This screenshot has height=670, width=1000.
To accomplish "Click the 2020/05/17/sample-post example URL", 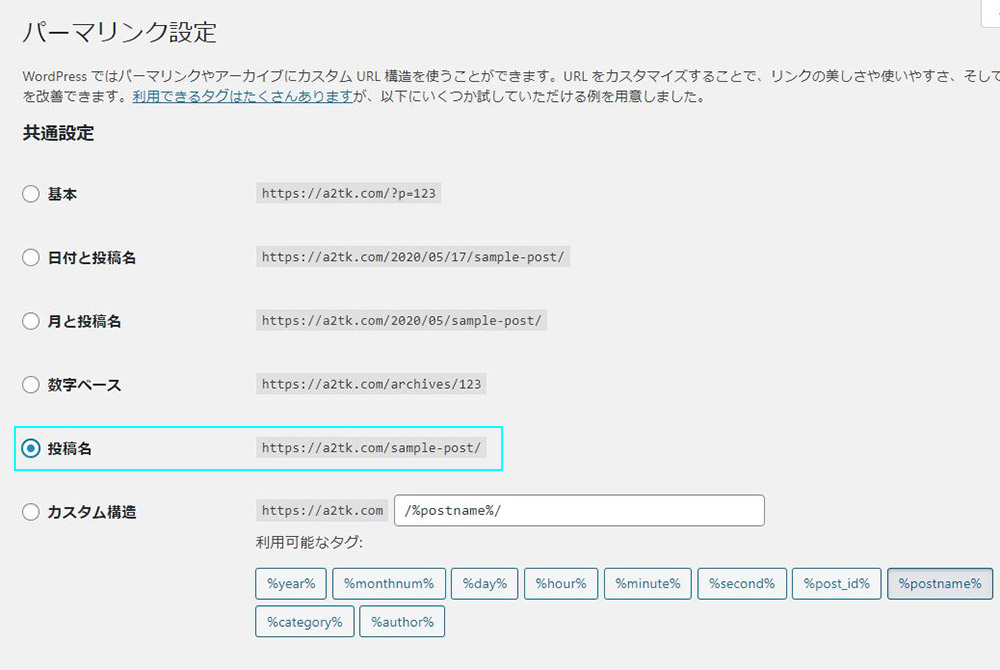I will click(x=413, y=257).
